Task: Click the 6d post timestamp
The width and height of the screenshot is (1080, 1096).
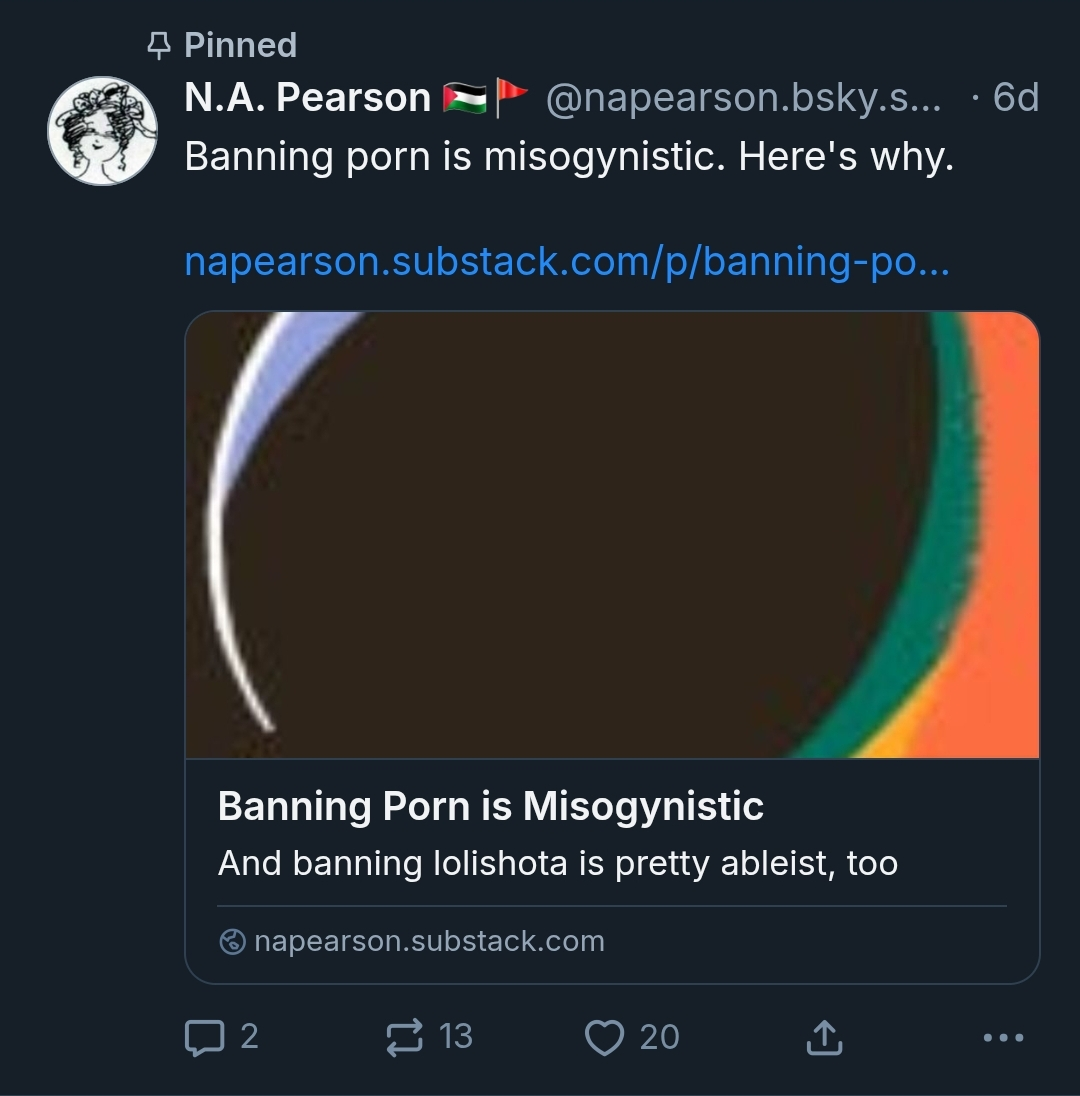Action: [x=1015, y=98]
